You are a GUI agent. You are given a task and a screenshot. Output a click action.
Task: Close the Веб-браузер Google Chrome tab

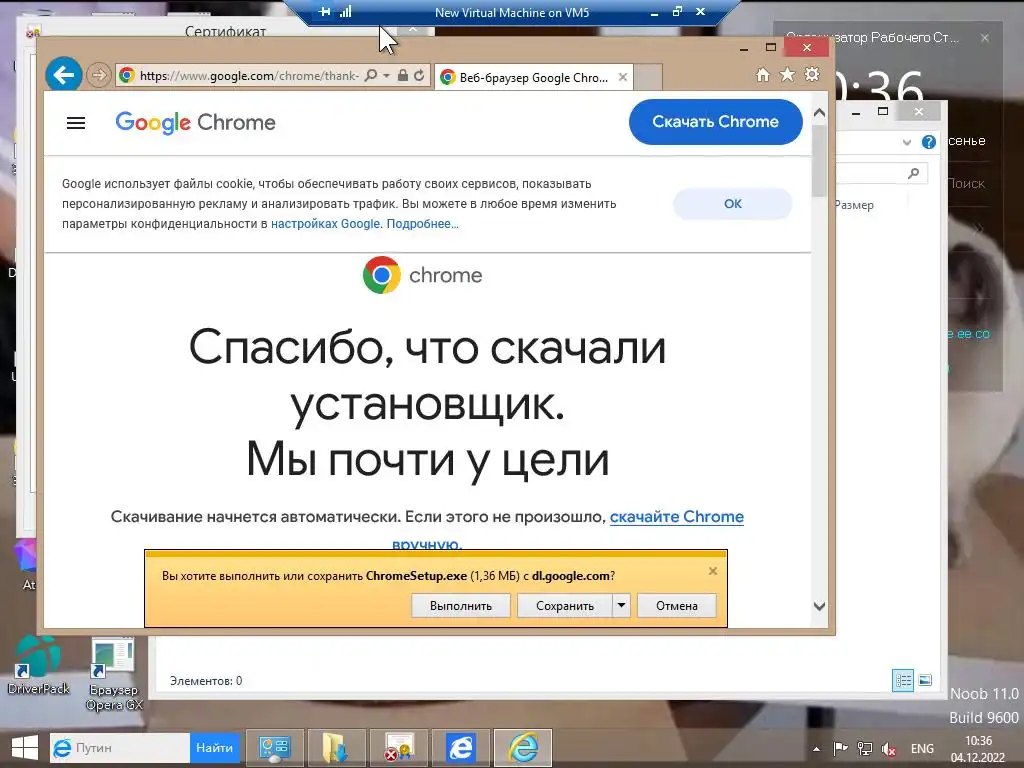pyautogui.click(x=623, y=77)
